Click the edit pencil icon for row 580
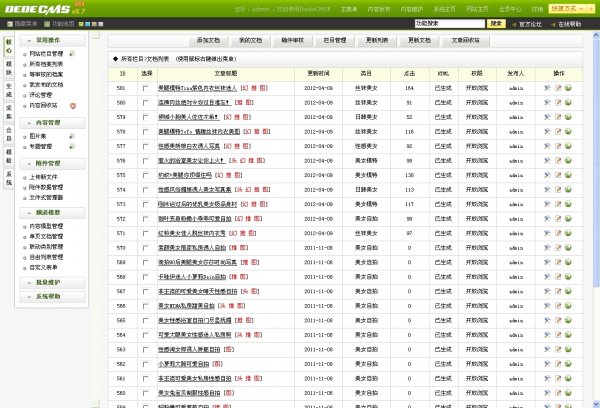The image size is (600, 408). tap(558, 103)
